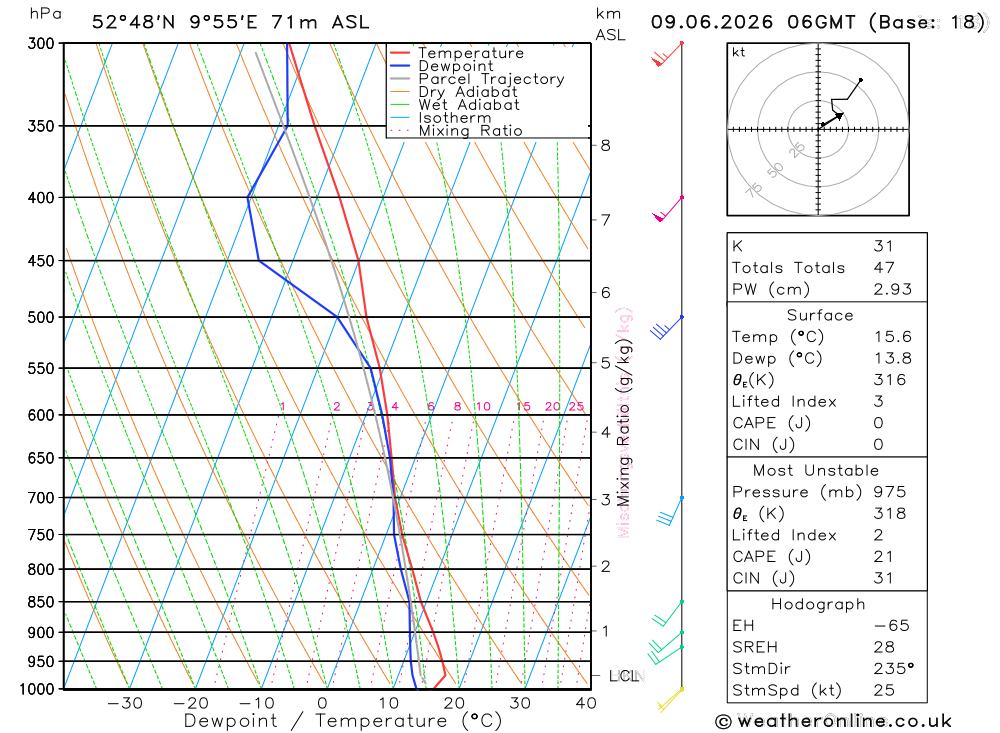Click the K index value 31

[883, 246]
